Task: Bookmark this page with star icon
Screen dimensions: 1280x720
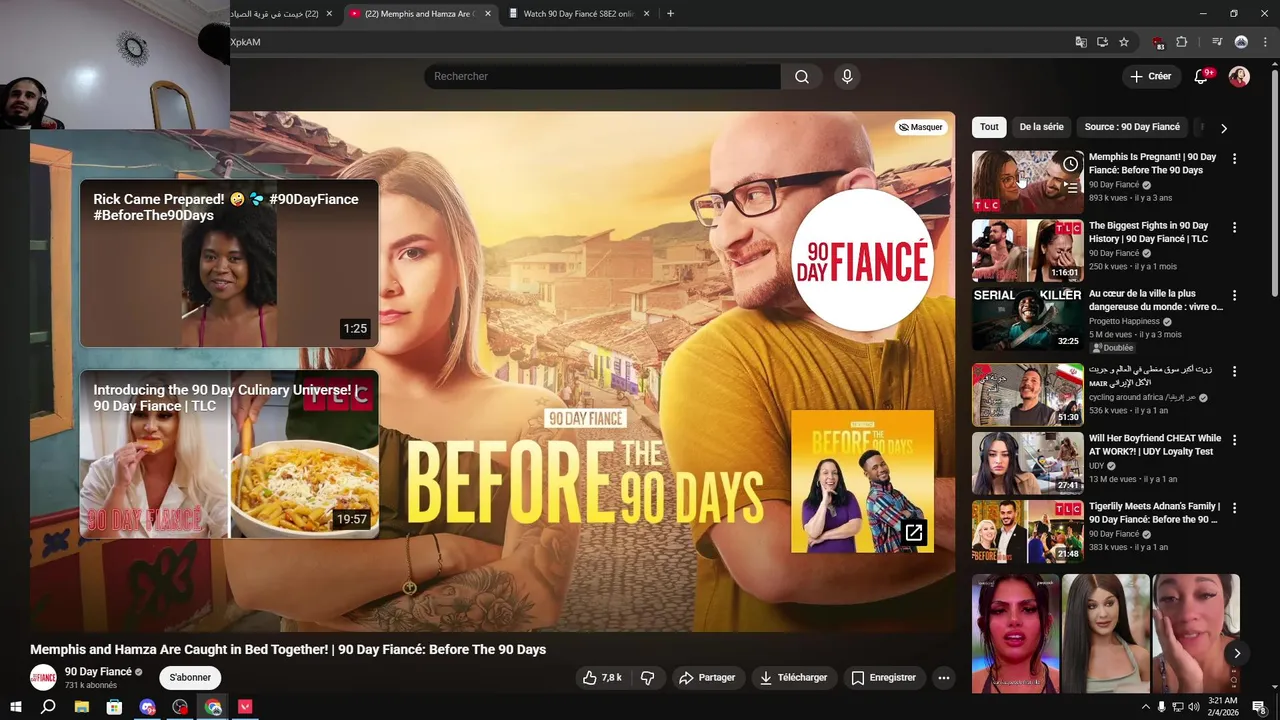Action: (1124, 42)
